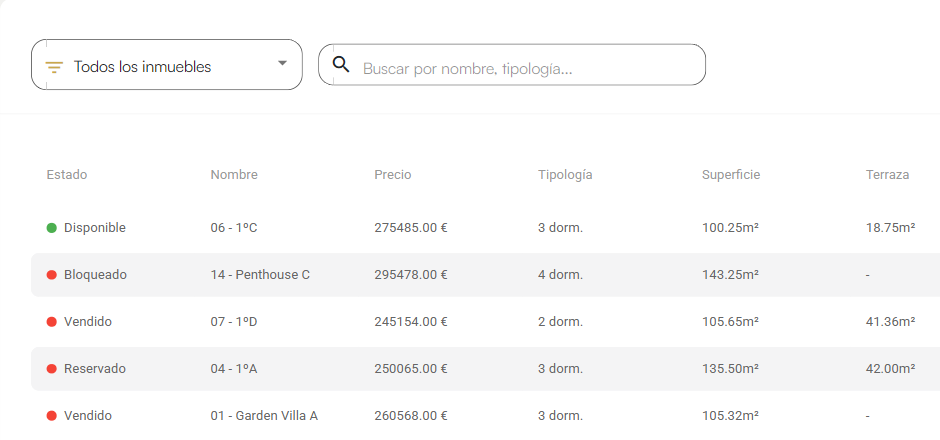Sort by the Nombre column header
This screenshot has width=940, height=440.
[x=234, y=174]
